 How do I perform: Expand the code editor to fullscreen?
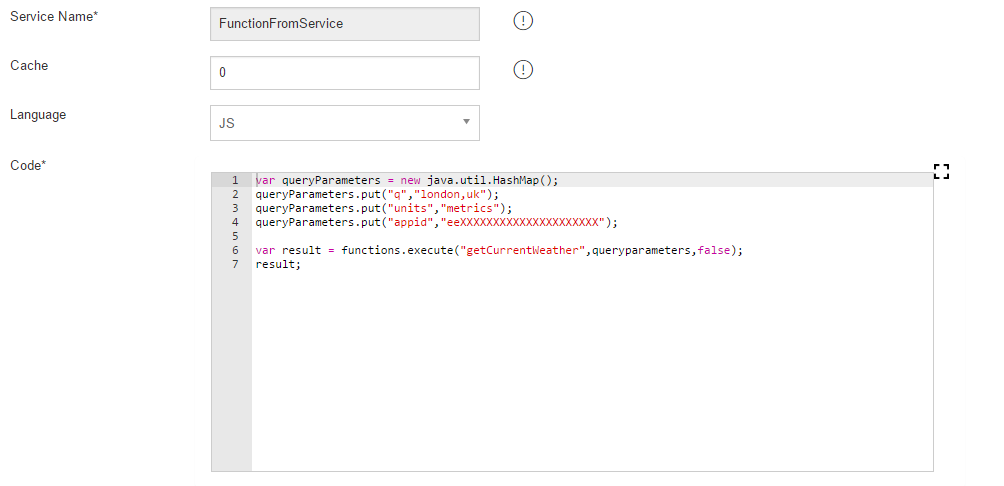coord(940,171)
